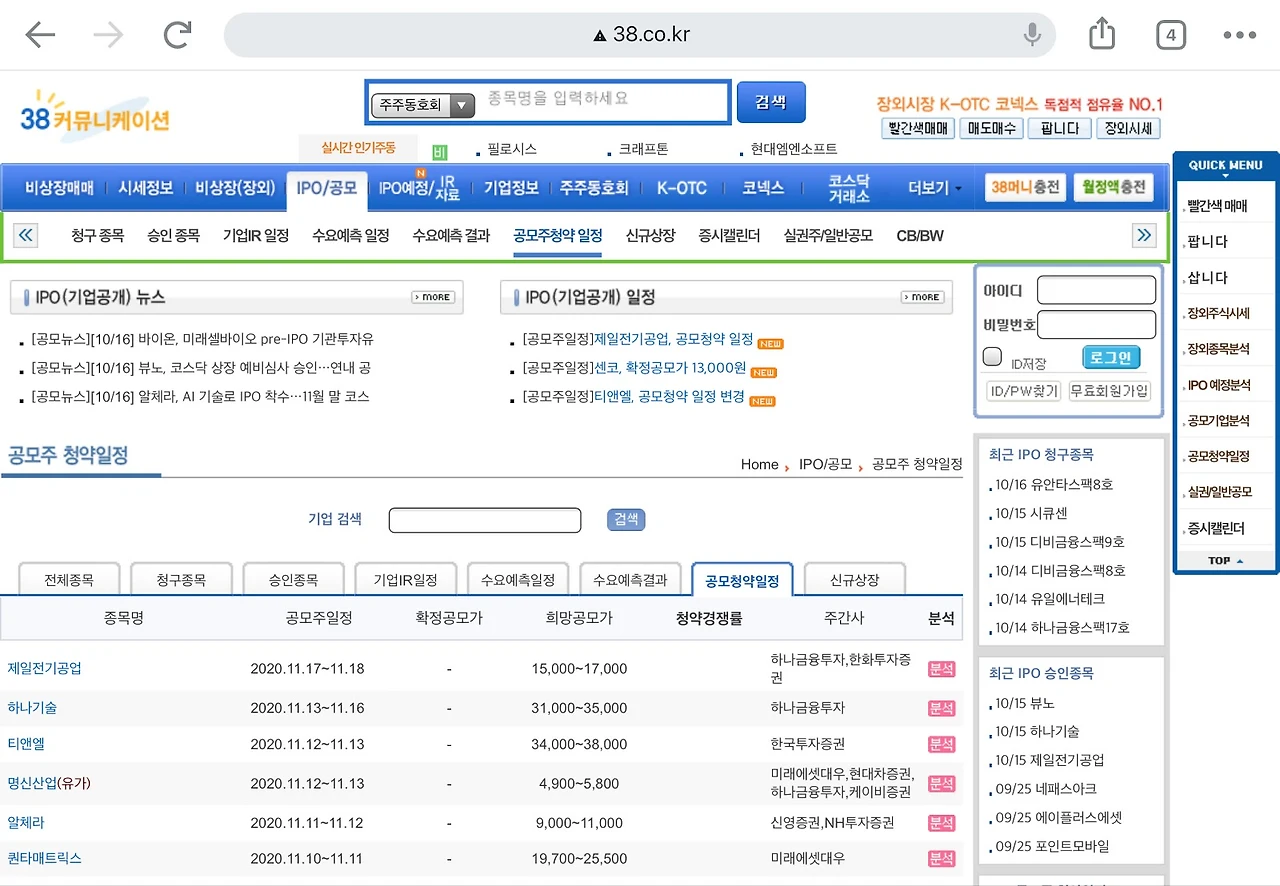This screenshot has width=1280, height=886.
Task: Open quick menu 장외주식시세 link
Action: point(1218,313)
